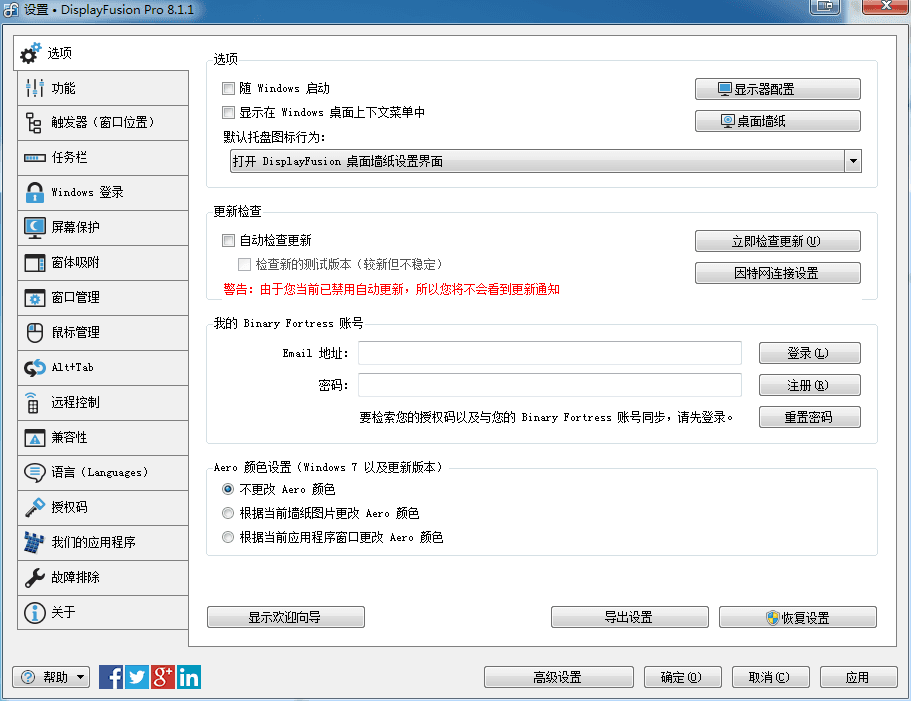Go to the 兼容性 tab

(x=103, y=438)
